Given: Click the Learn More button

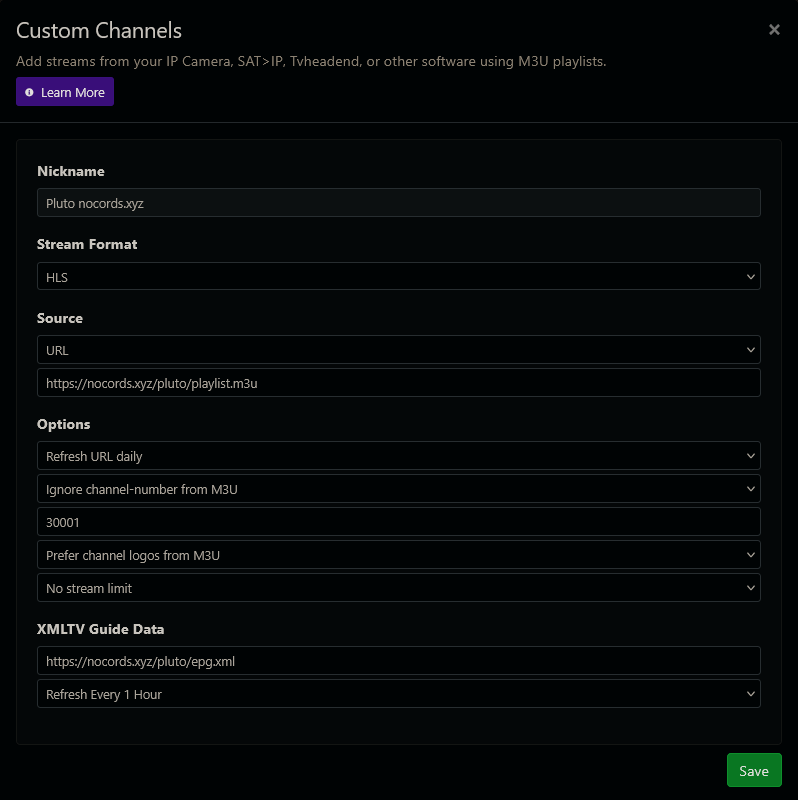Looking at the screenshot, I should (x=64, y=91).
